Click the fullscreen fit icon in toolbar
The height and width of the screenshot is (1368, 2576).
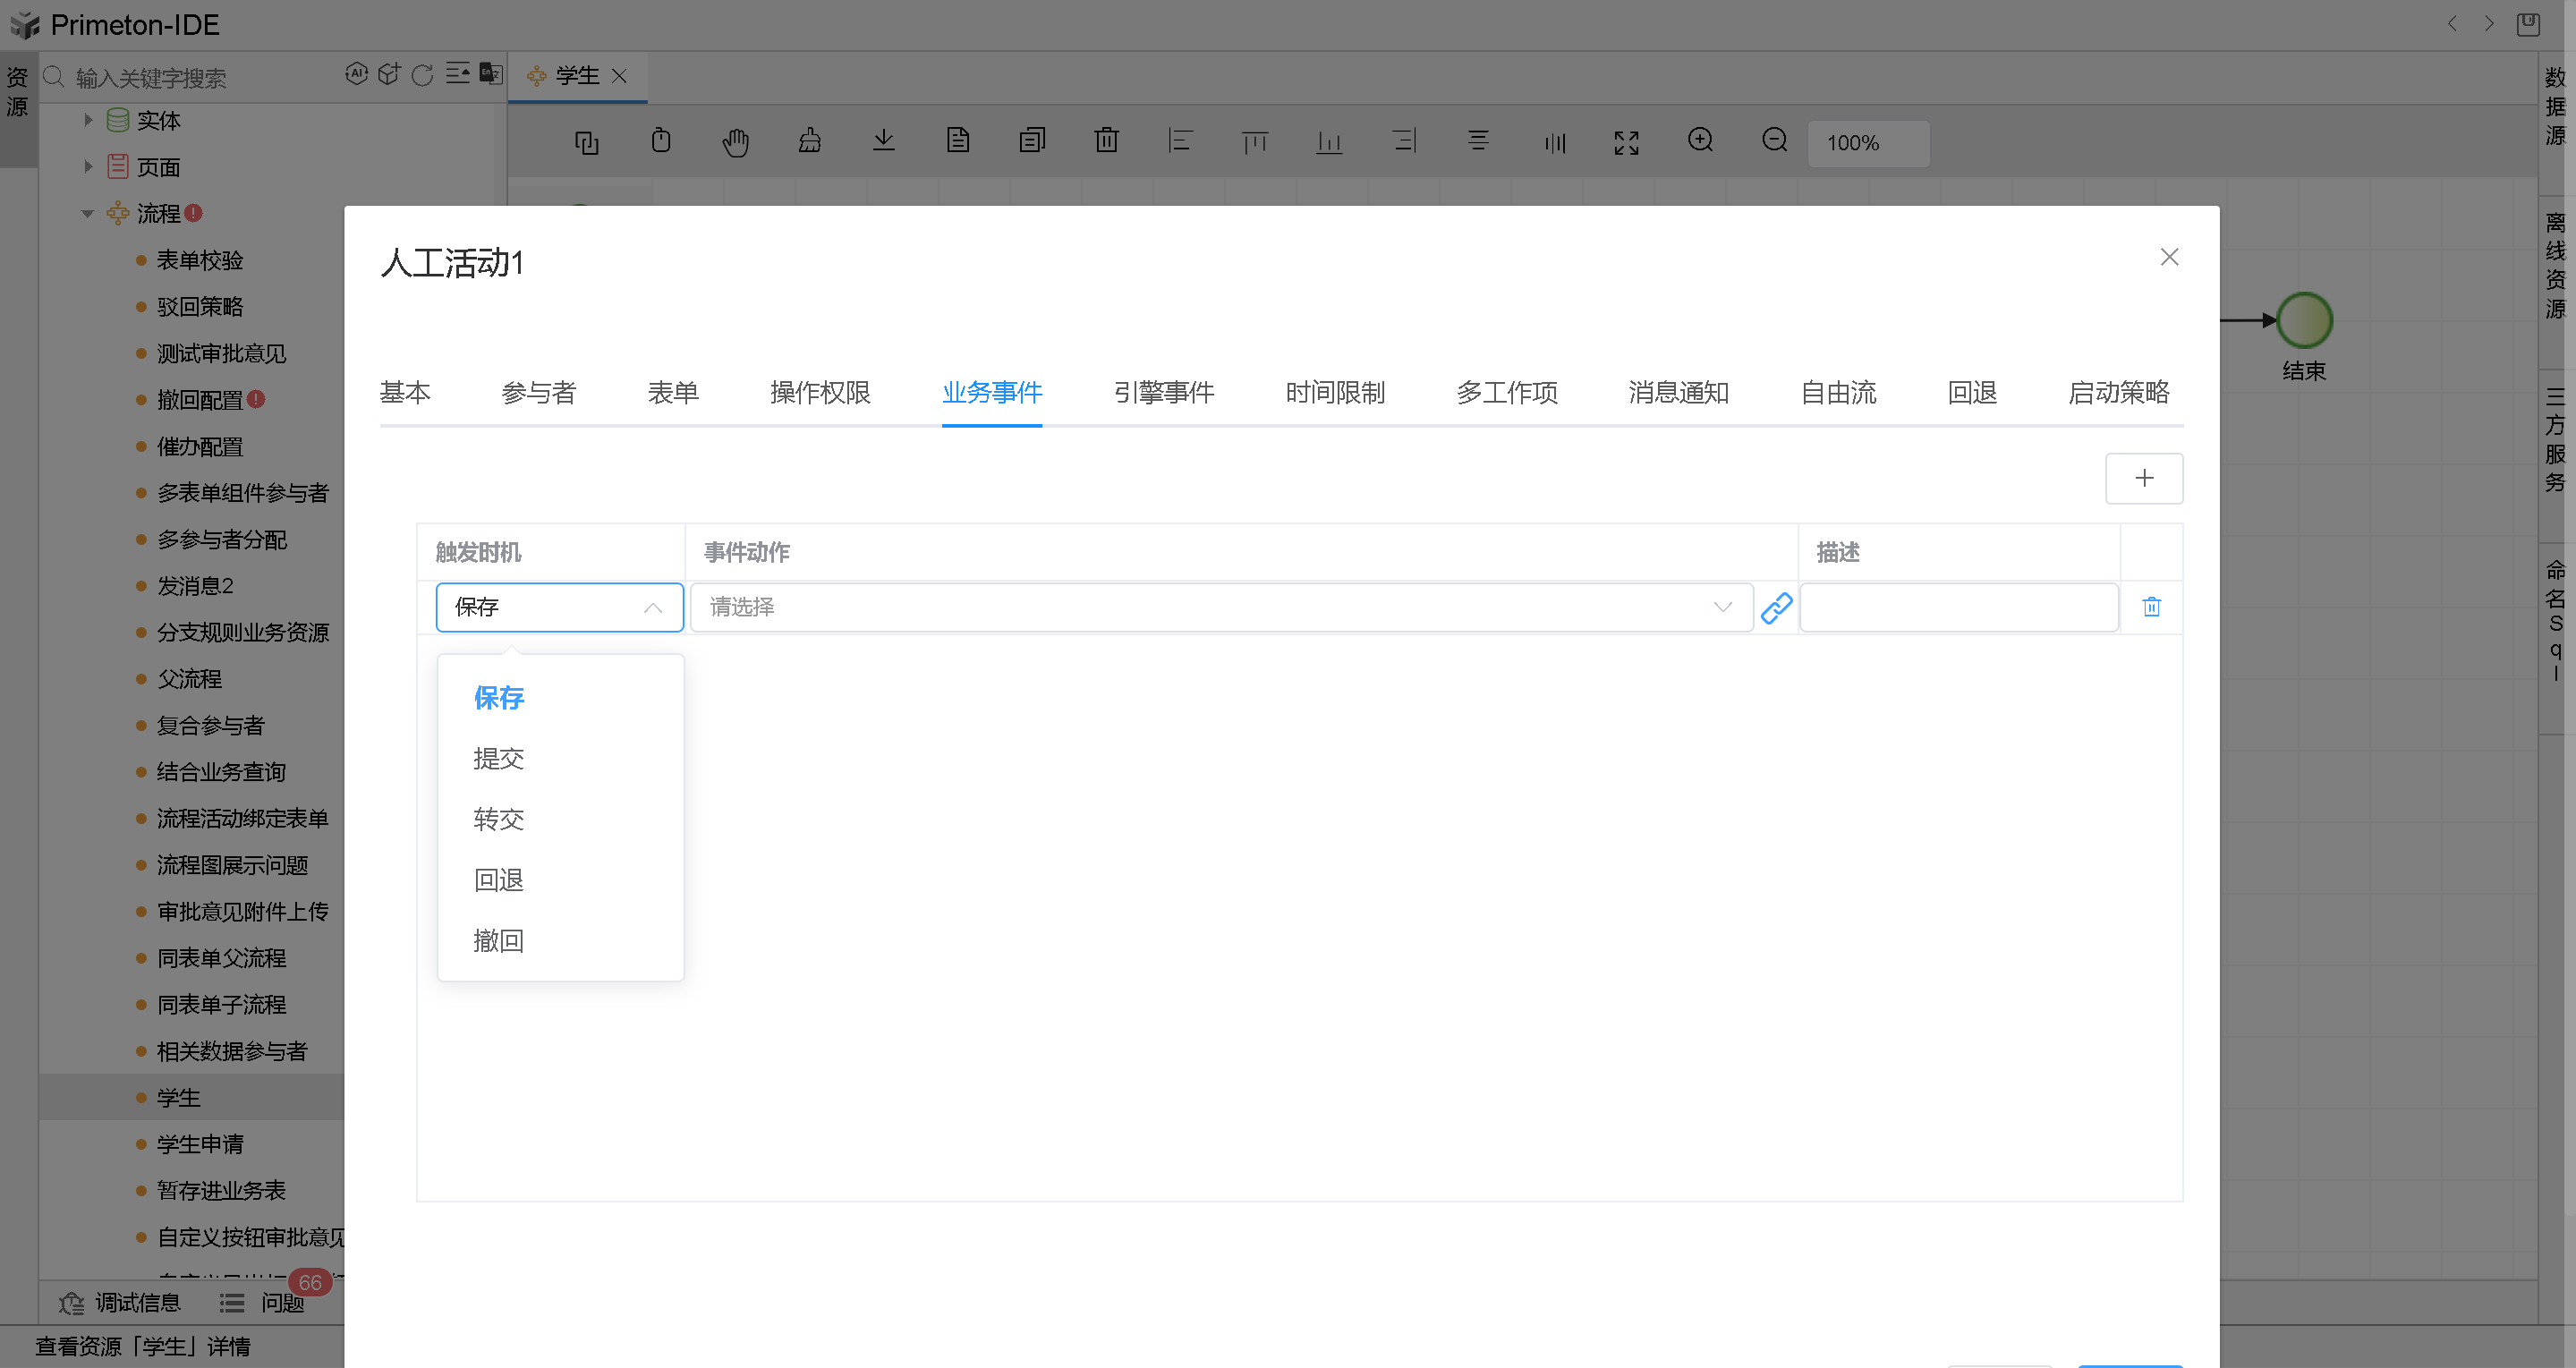coord(1626,143)
